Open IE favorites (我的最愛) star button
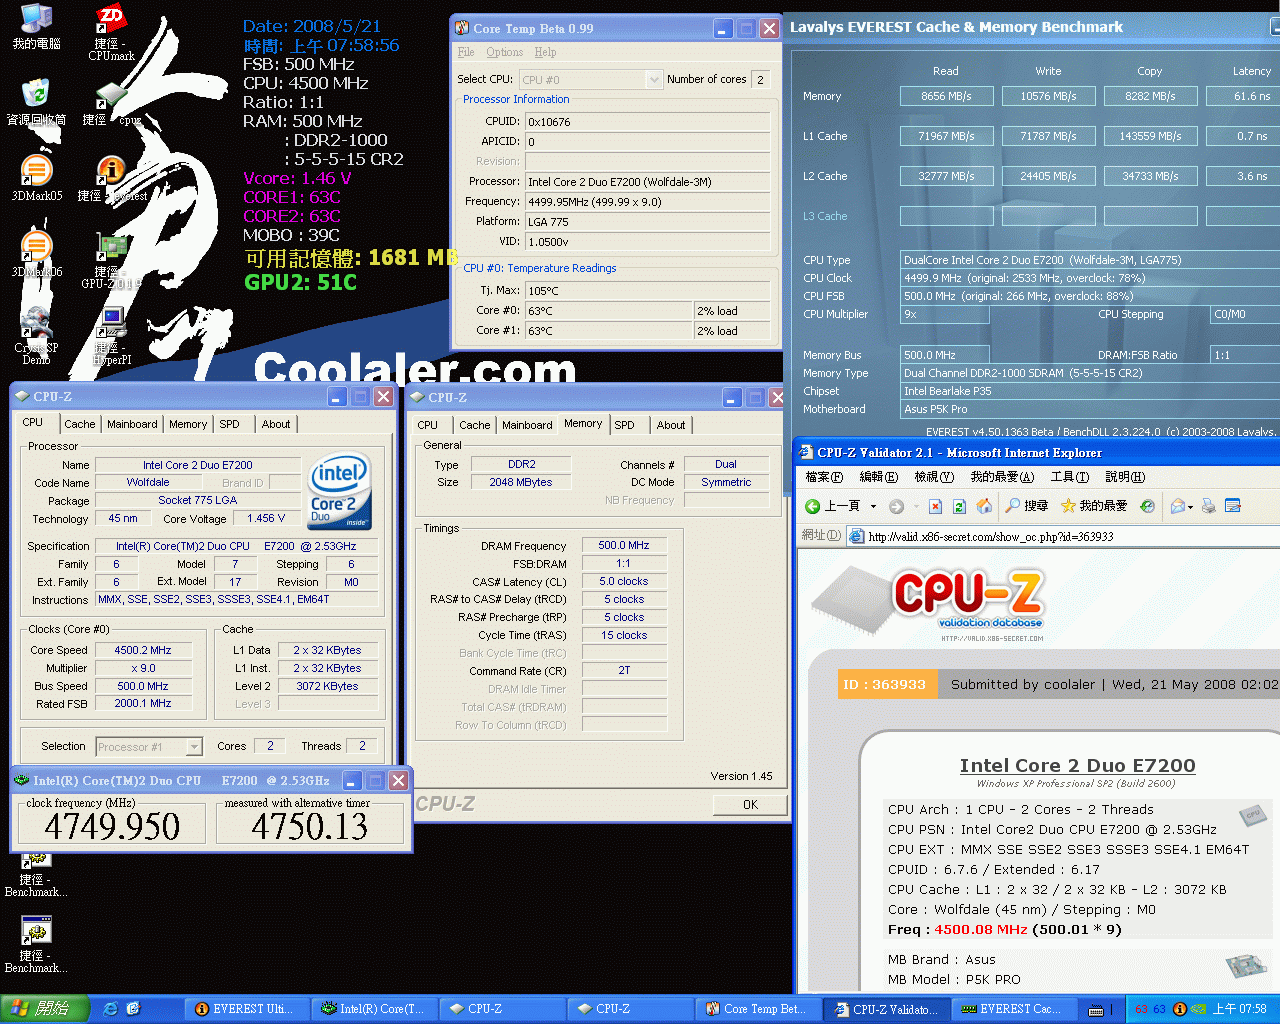 (1093, 506)
